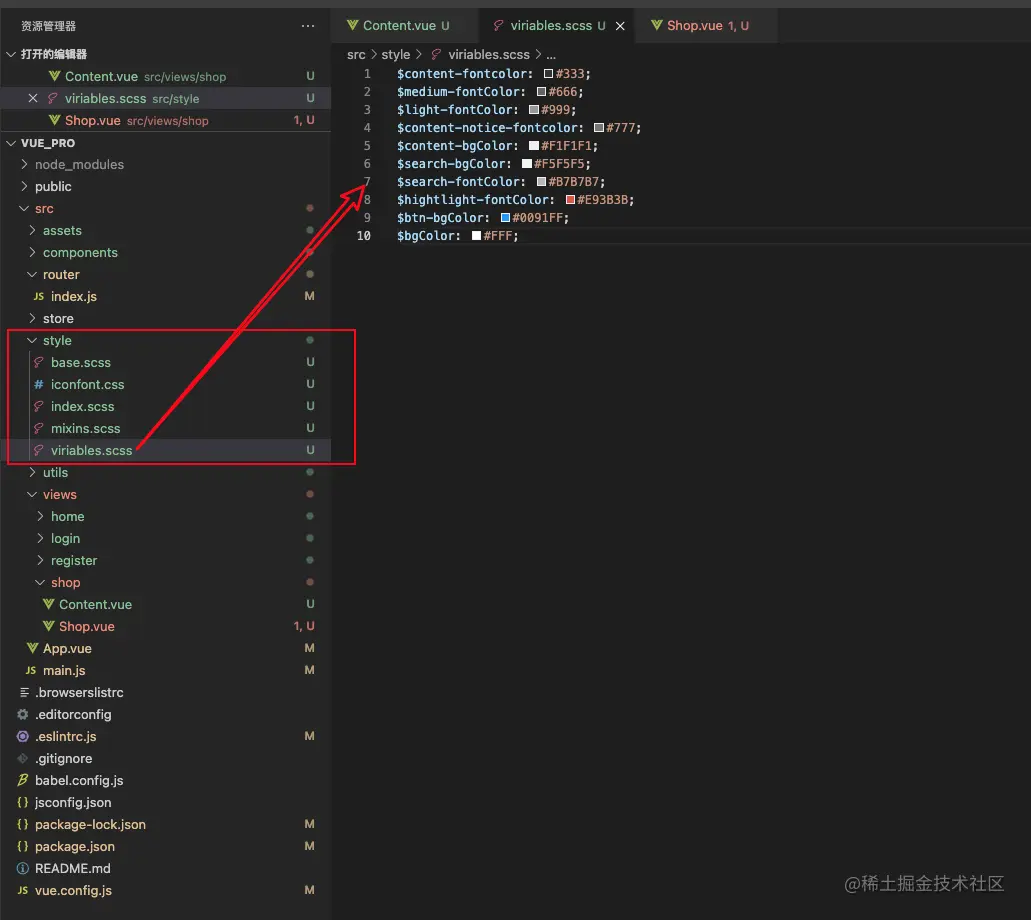Open mixins.scss sass file icon

click(39, 428)
